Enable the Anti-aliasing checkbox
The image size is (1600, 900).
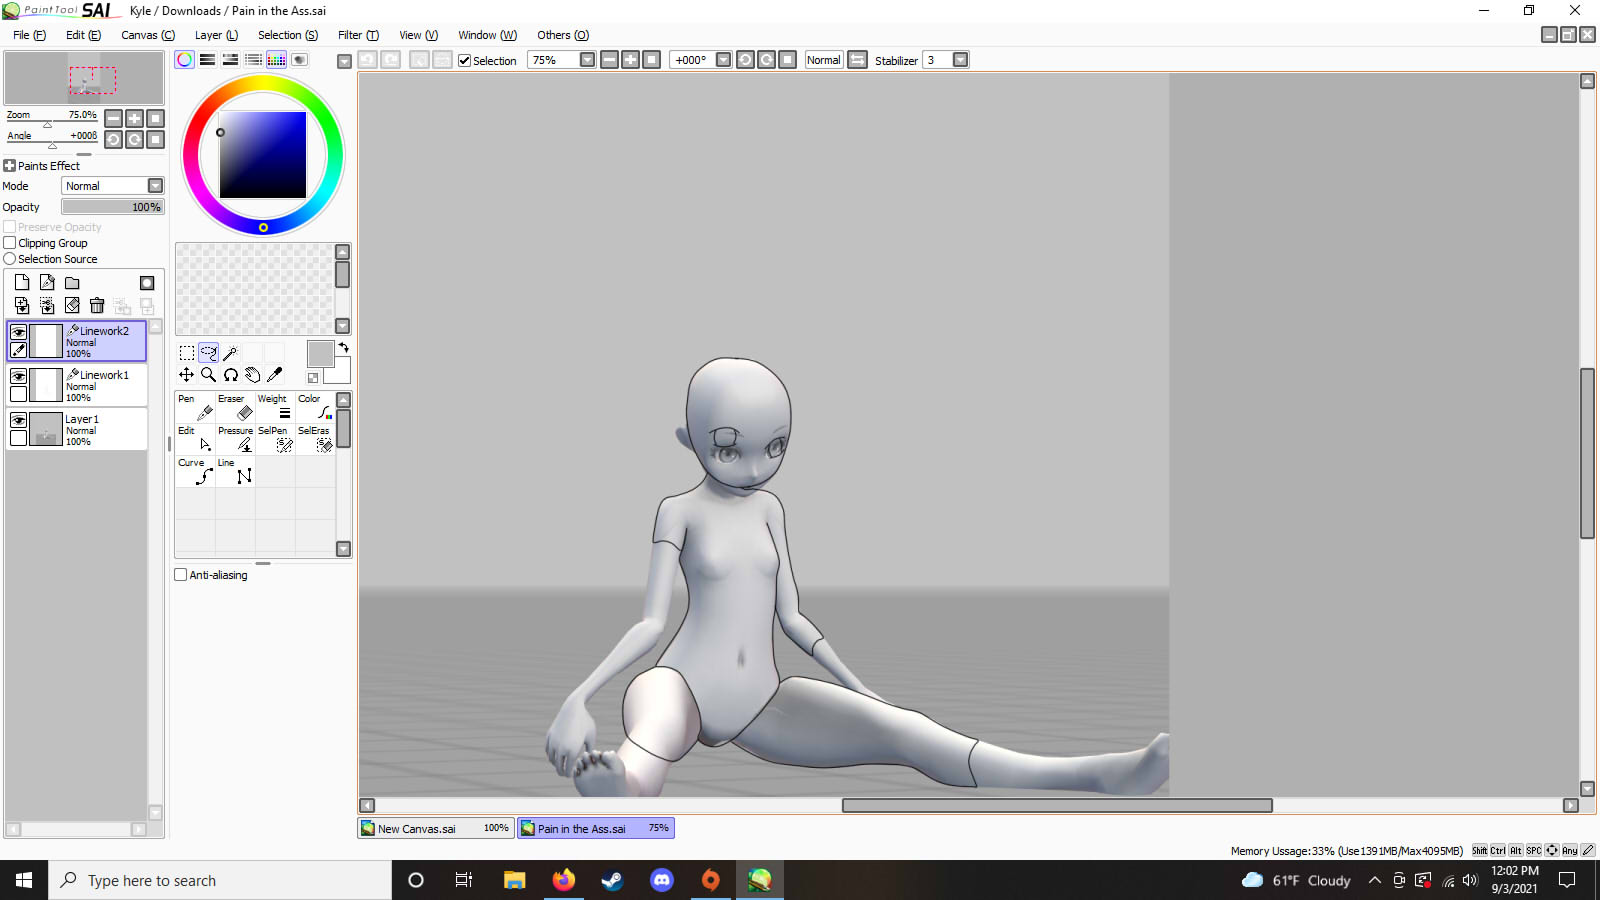click(x=181, y=575)
